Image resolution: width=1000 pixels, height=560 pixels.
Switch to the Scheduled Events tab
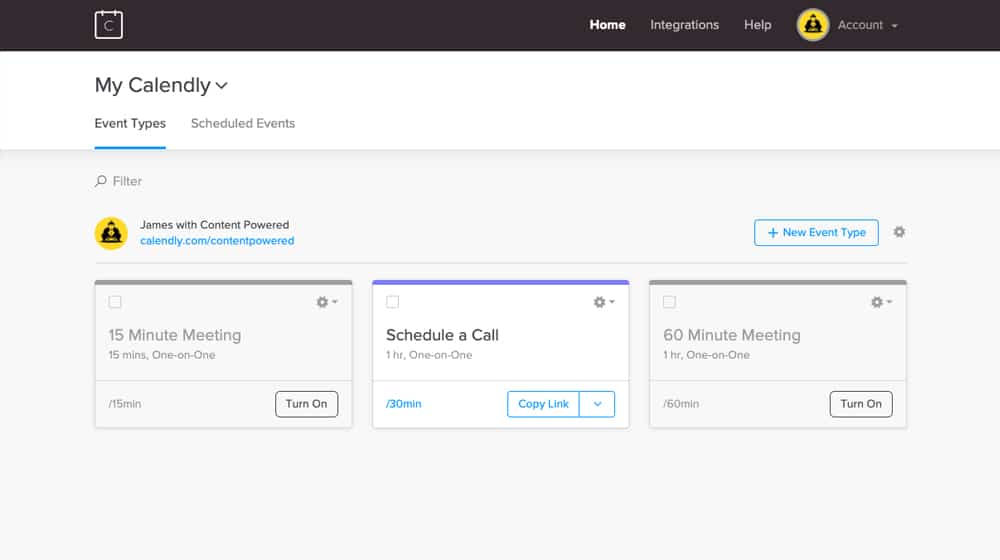(x=243, y=124)
